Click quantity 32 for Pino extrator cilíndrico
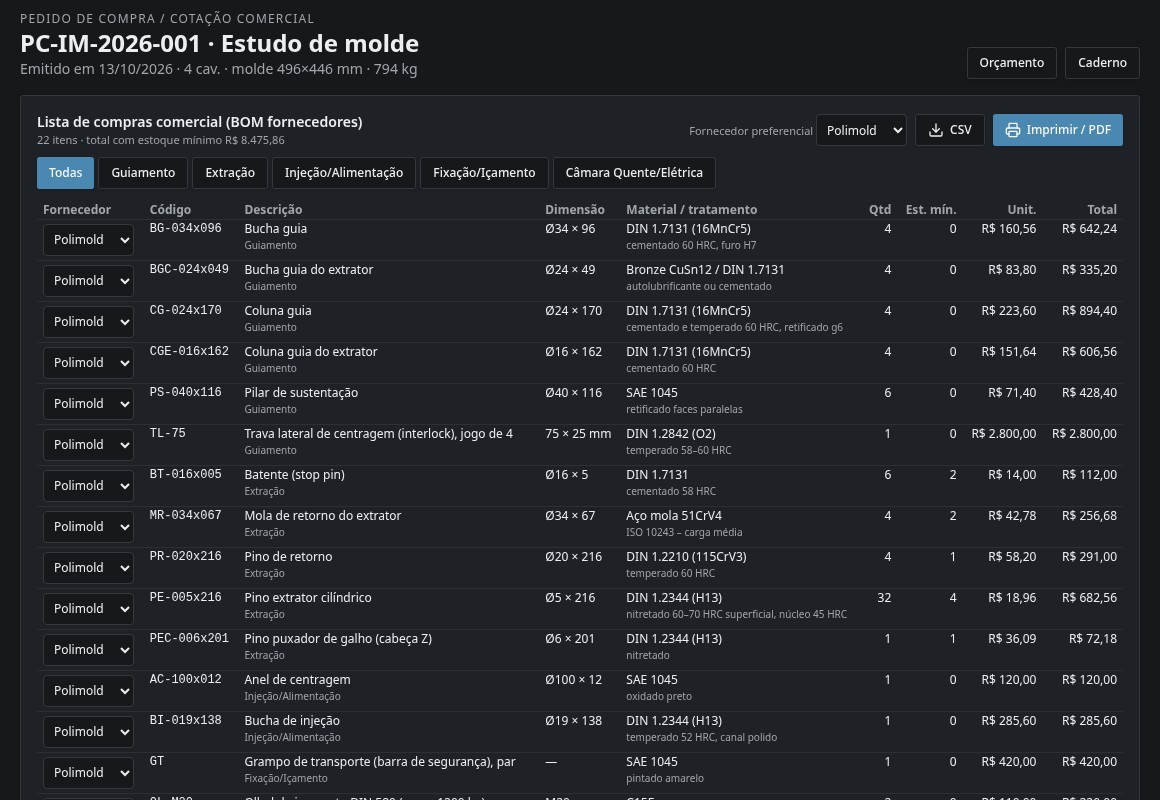 pos(884,597)
